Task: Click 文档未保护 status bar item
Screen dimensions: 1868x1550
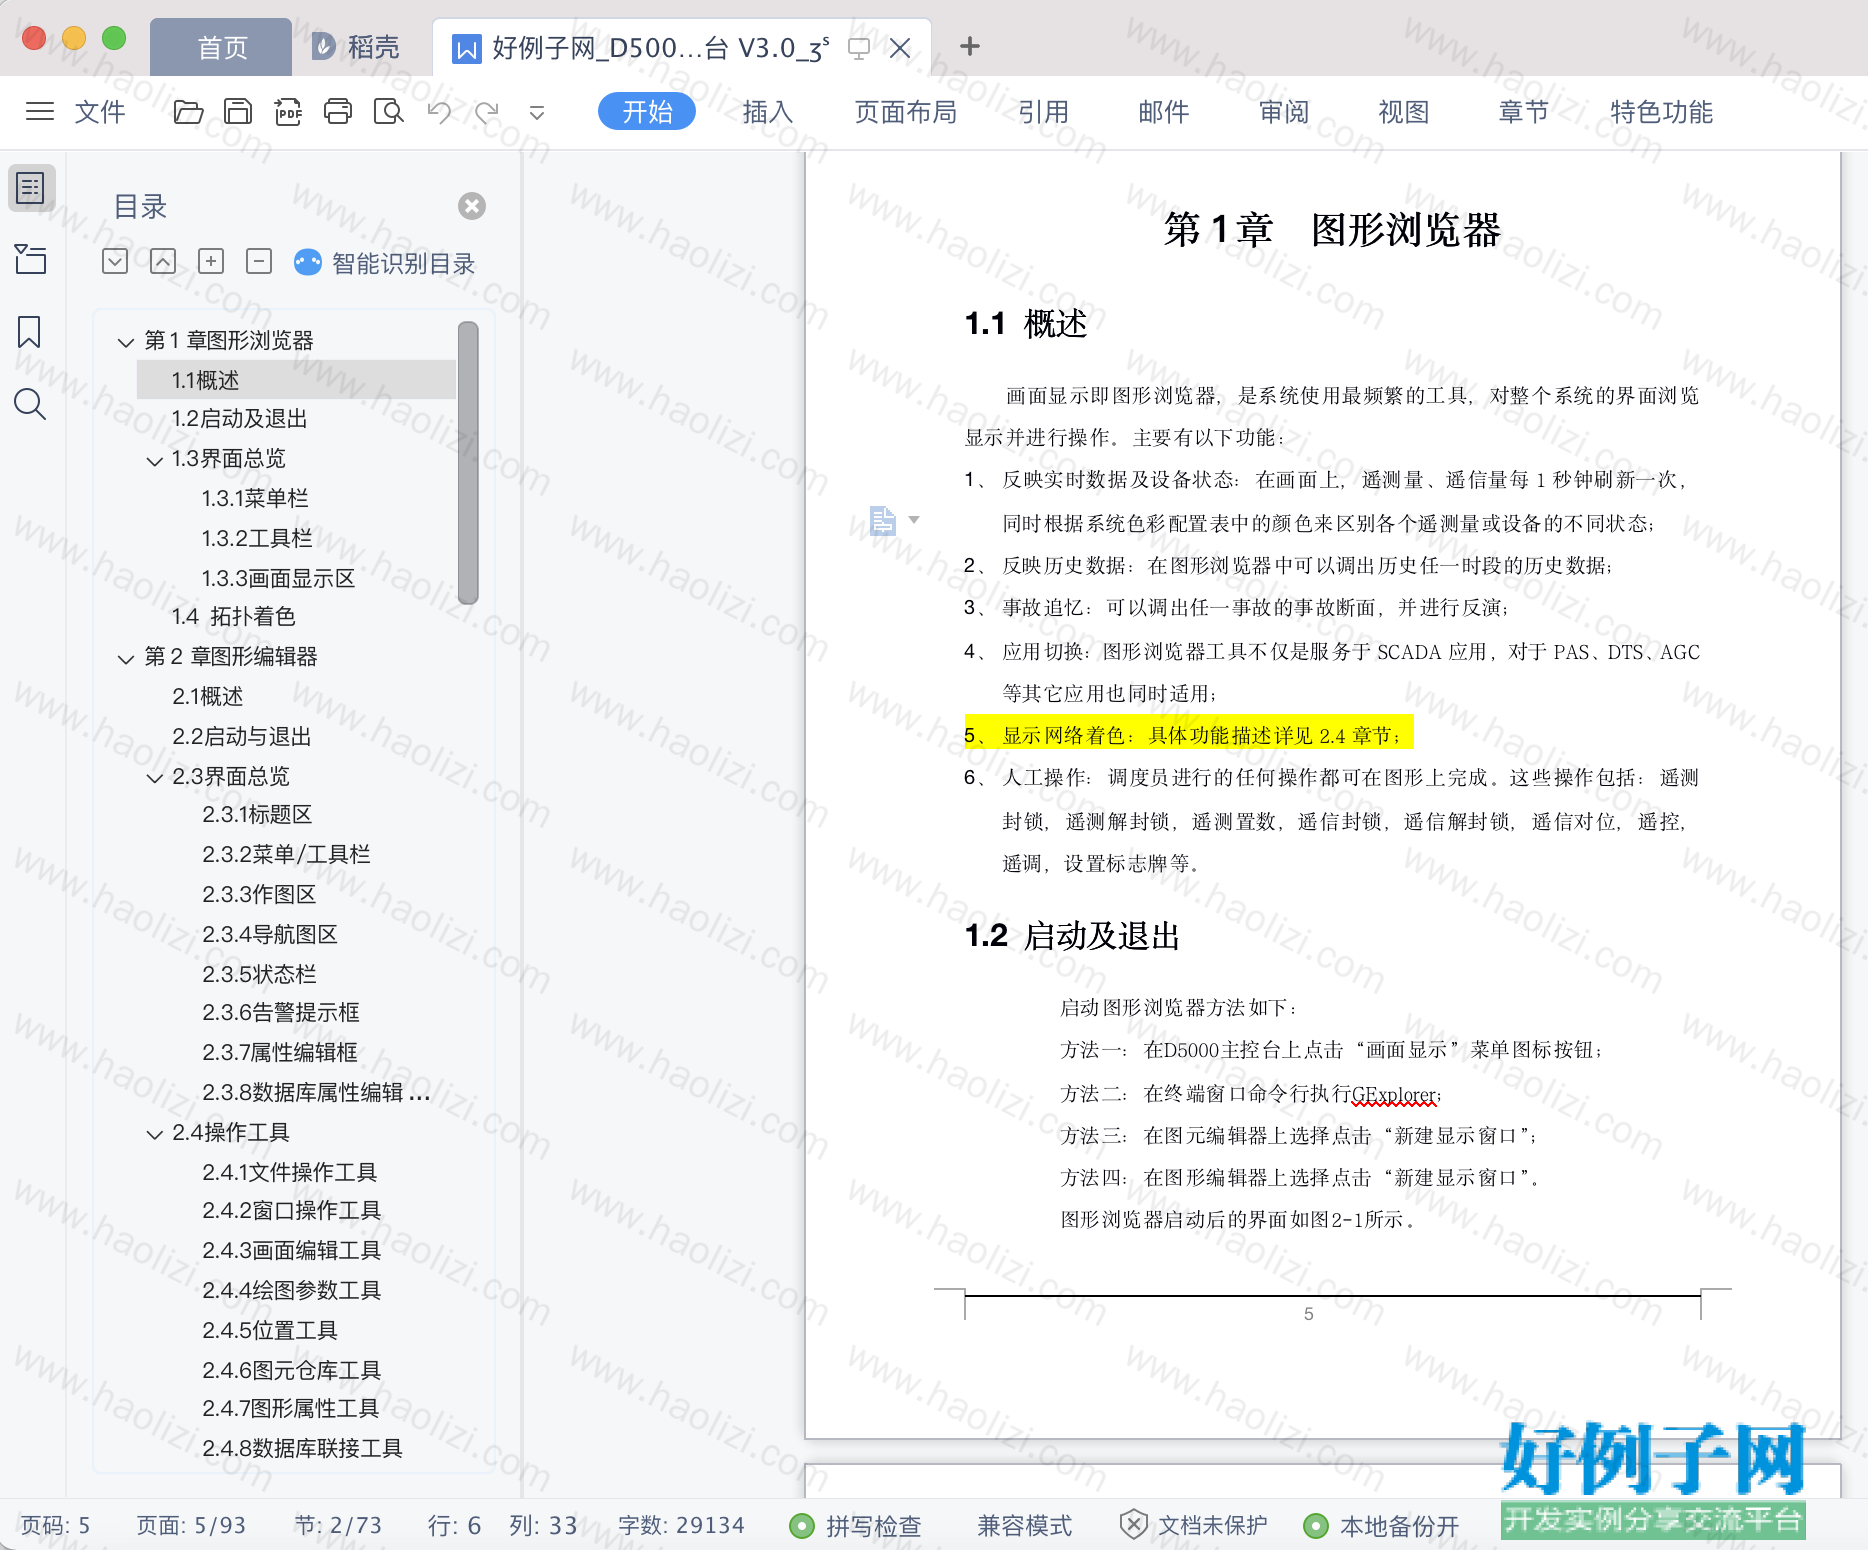Action: tap(1194, 1526)
